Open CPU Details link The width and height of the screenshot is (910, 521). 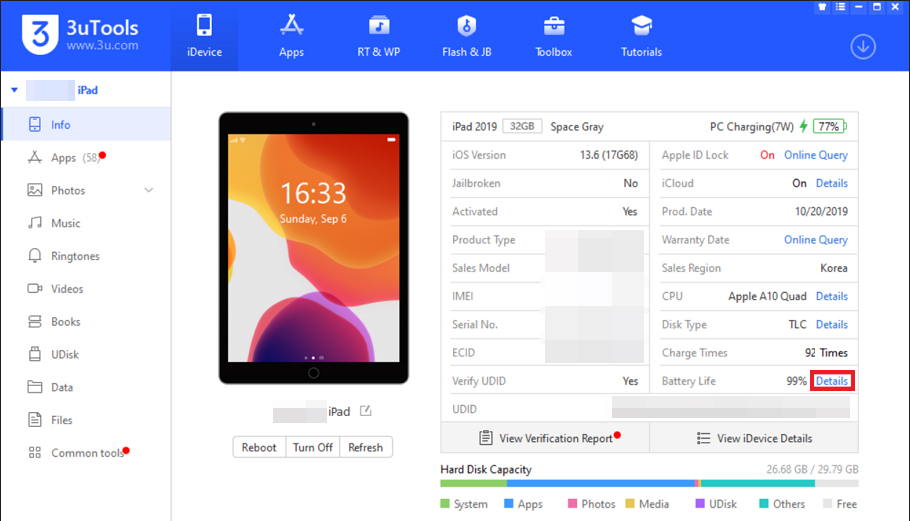coord(832,296)
